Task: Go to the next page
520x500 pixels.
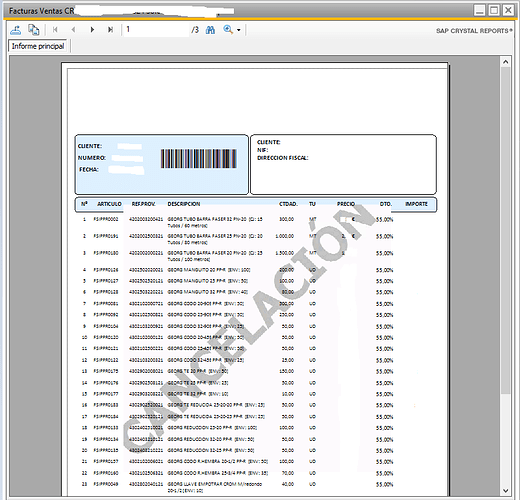Action: point(92,30)
